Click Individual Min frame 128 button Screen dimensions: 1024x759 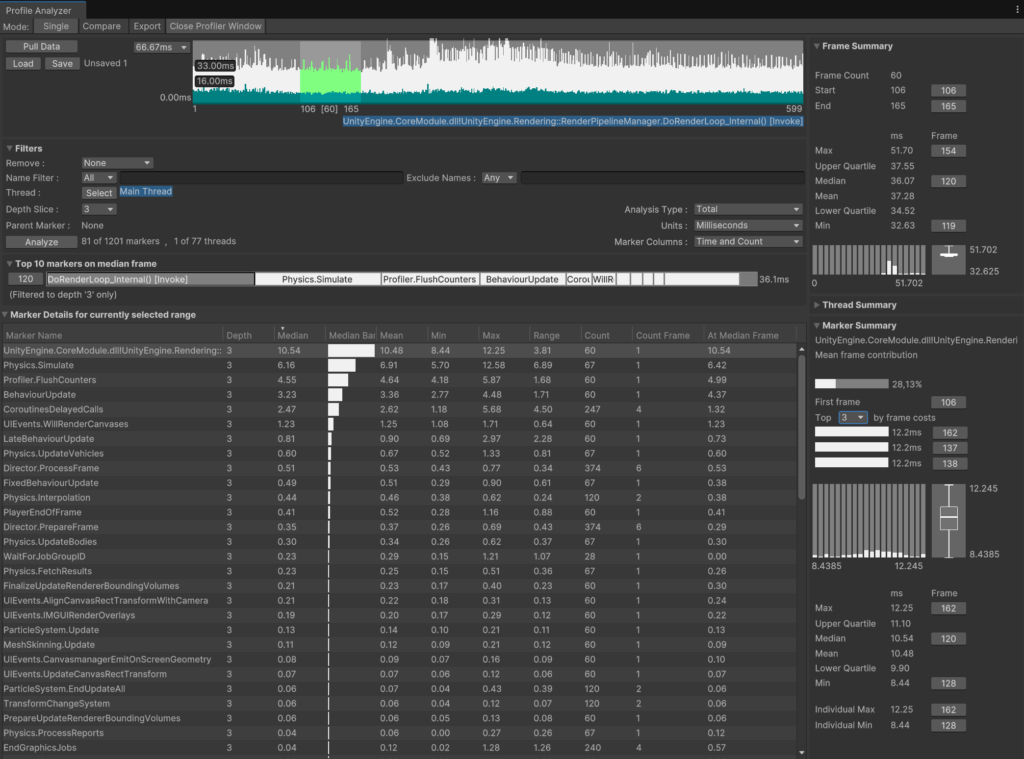click(x=948, y=725)
